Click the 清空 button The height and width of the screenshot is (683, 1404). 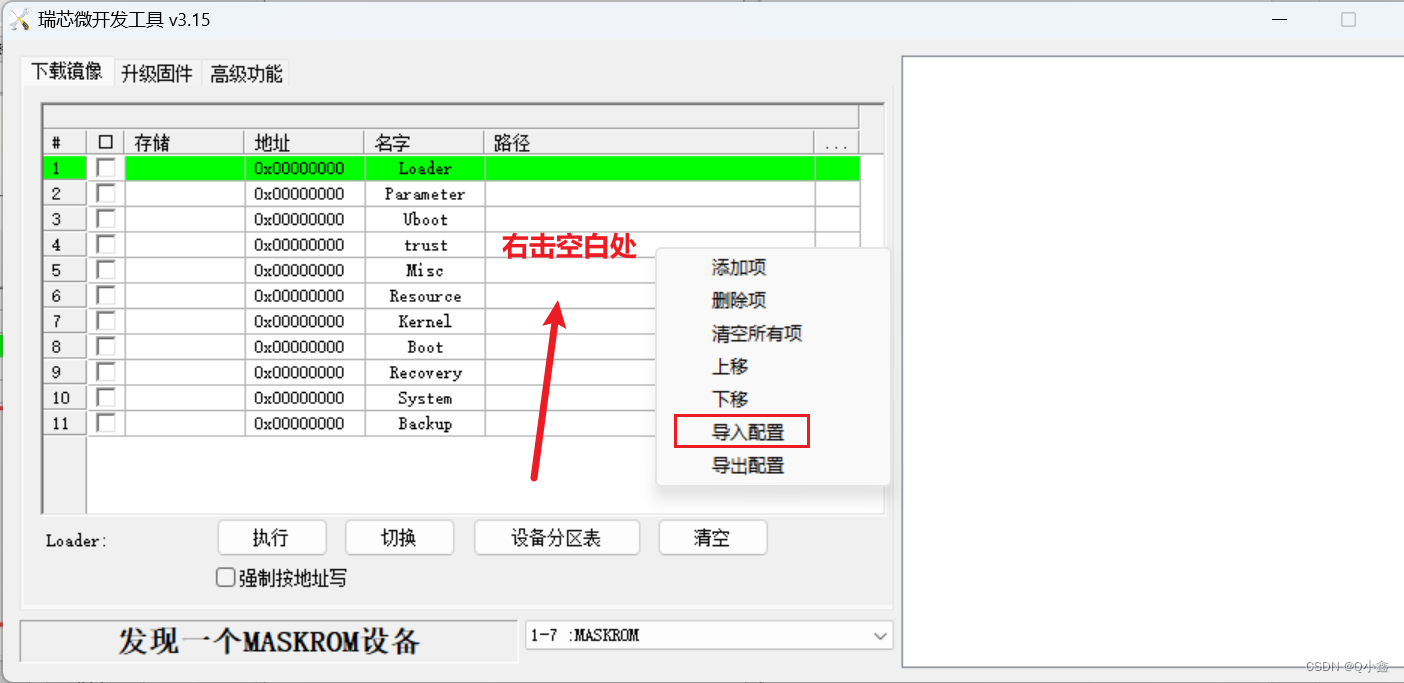tap(712, 538)
